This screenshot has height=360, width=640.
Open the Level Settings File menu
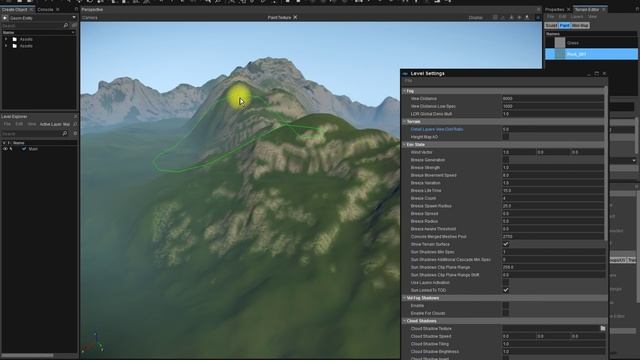coord(409,81)
